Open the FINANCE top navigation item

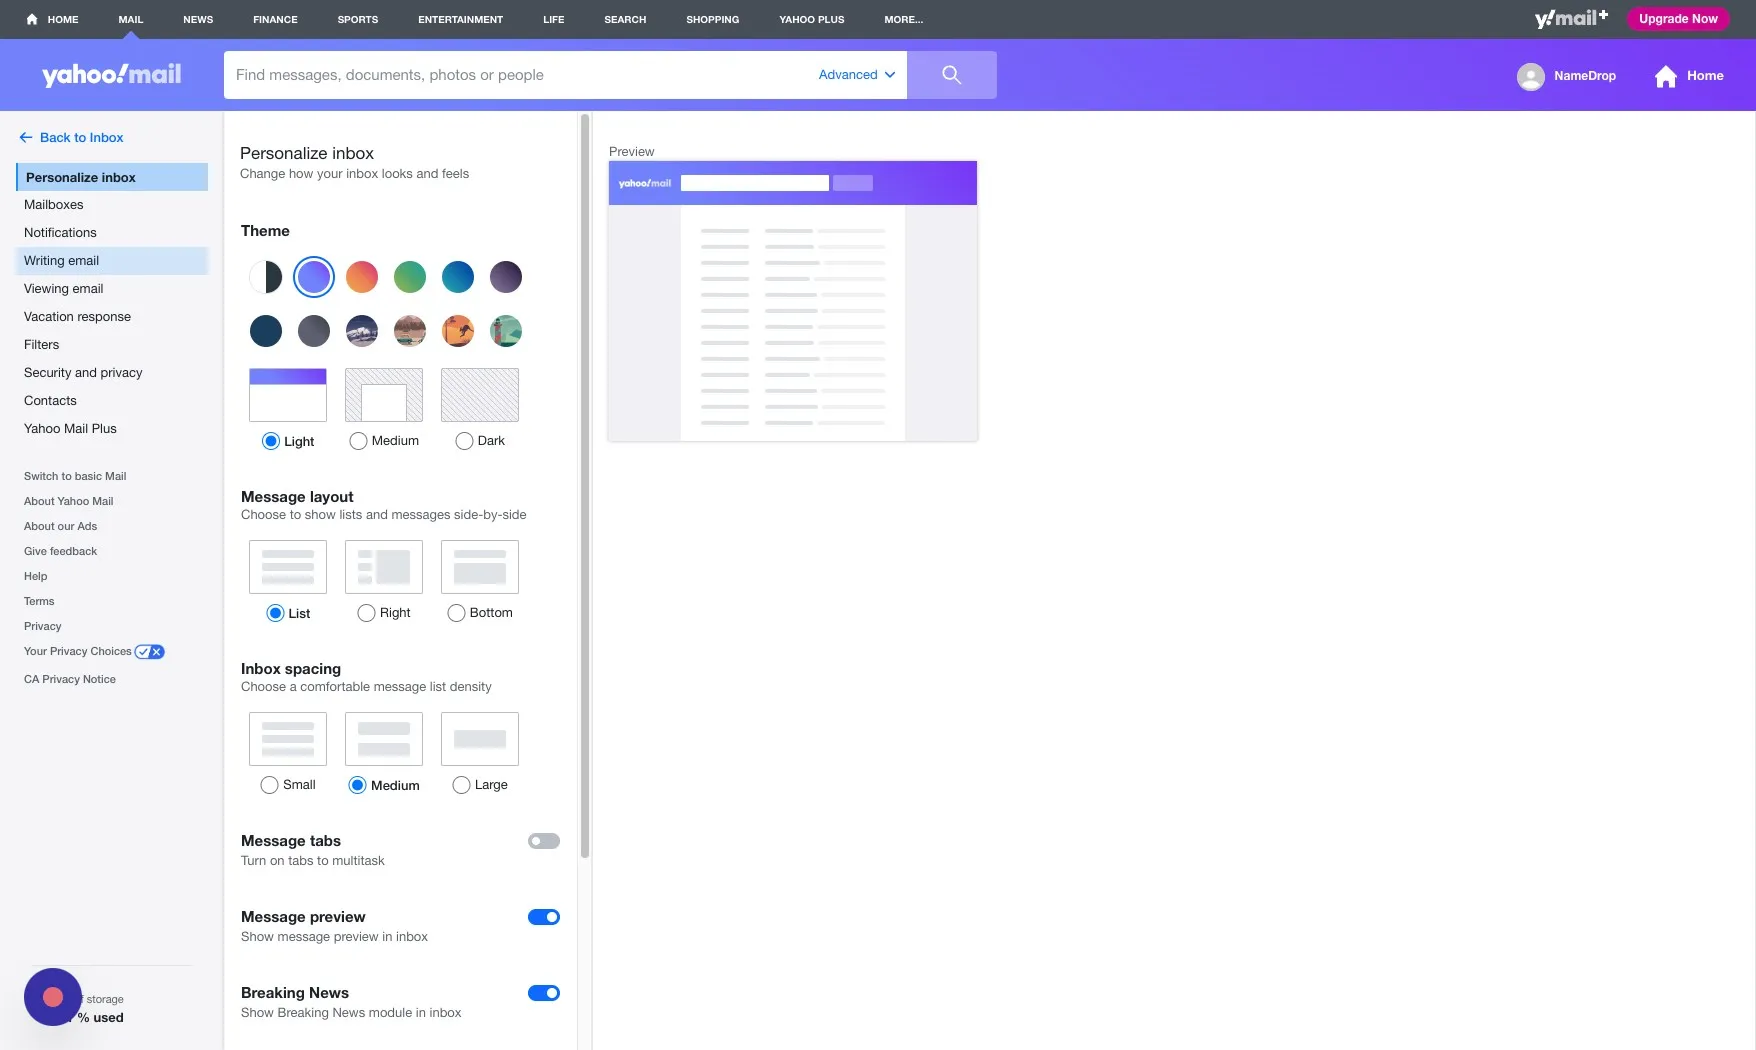[275, 19]
